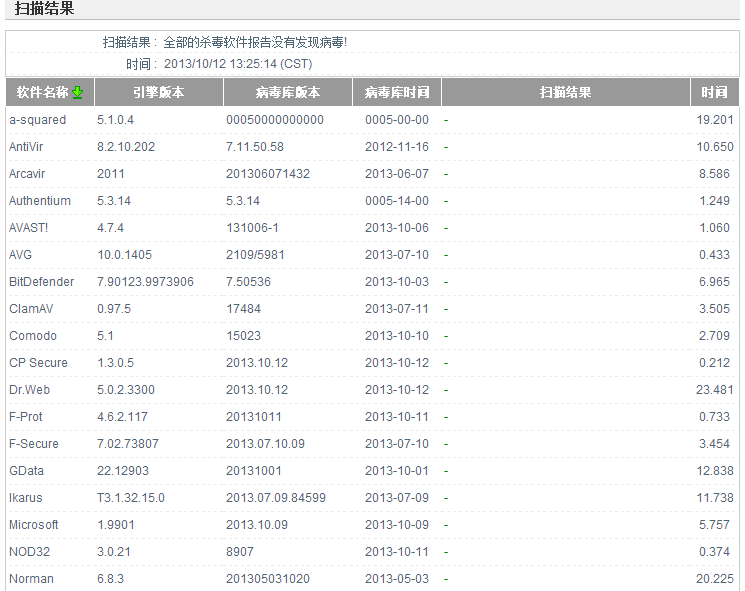The width and height of the screenshot is (745, 591).
Task: Click virus database version 8907
Action: tap(240, 552)
